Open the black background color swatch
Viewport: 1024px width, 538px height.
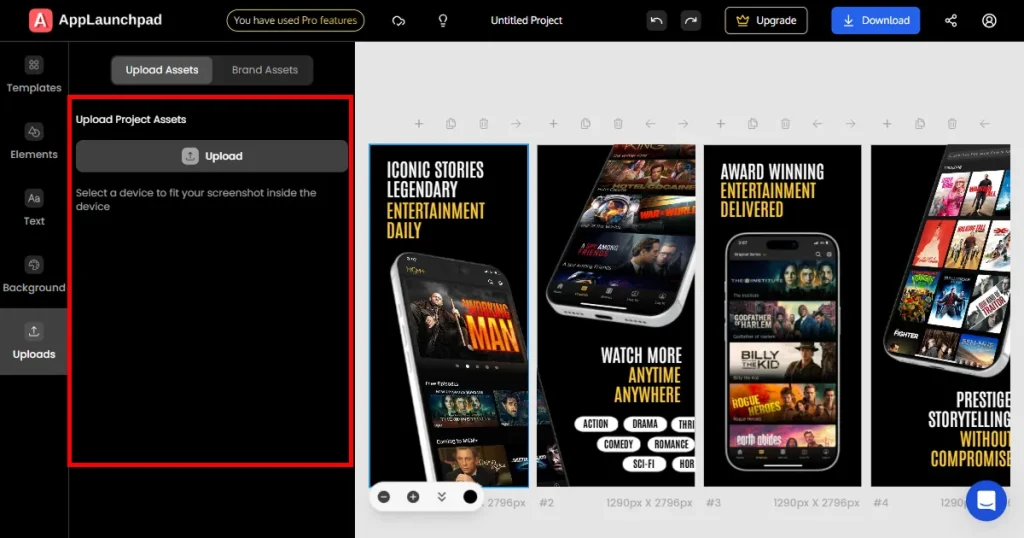click(470, 497)
